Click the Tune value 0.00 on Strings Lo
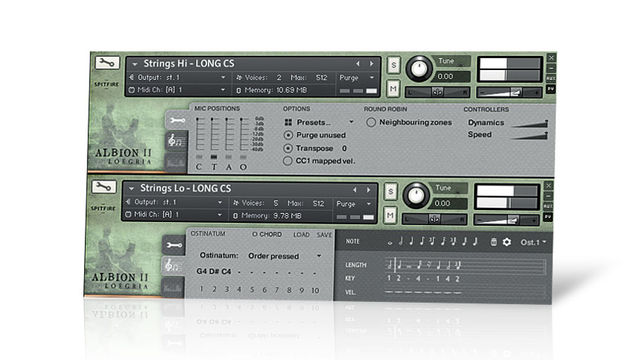The image size is (640, 360). point(442,203)
